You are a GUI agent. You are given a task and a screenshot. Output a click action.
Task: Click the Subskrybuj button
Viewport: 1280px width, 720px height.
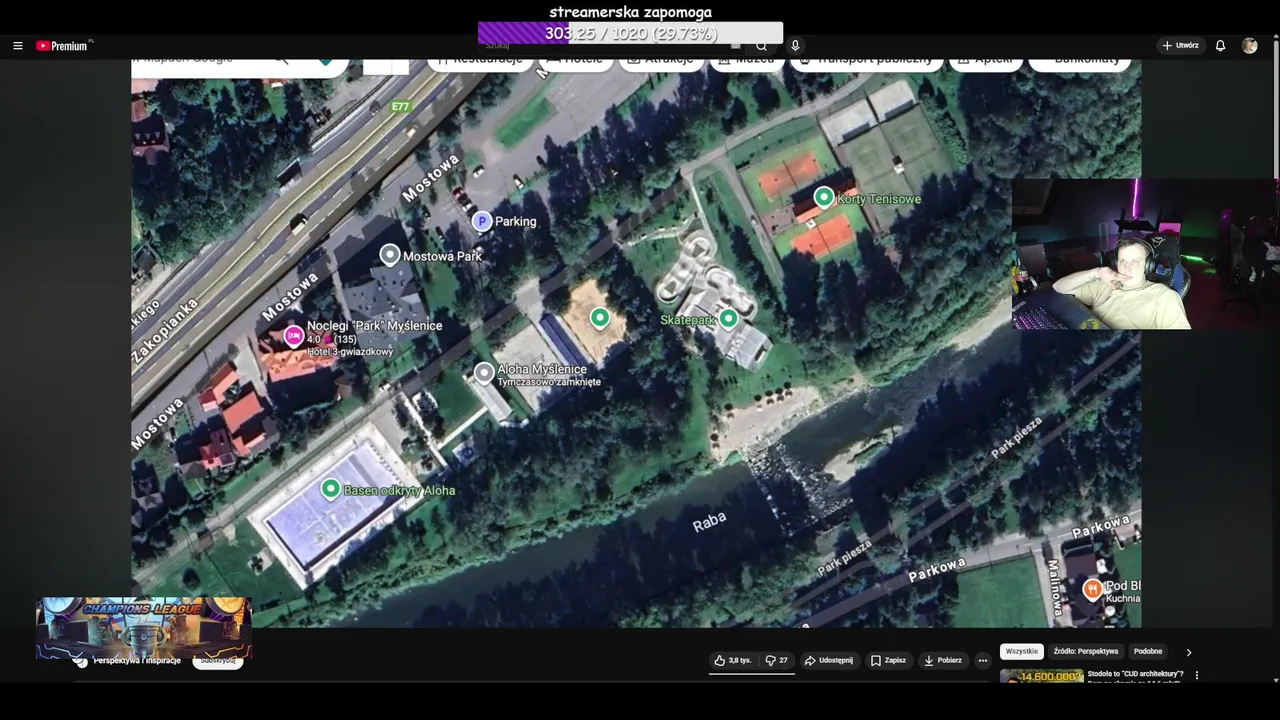click(218, 661)
